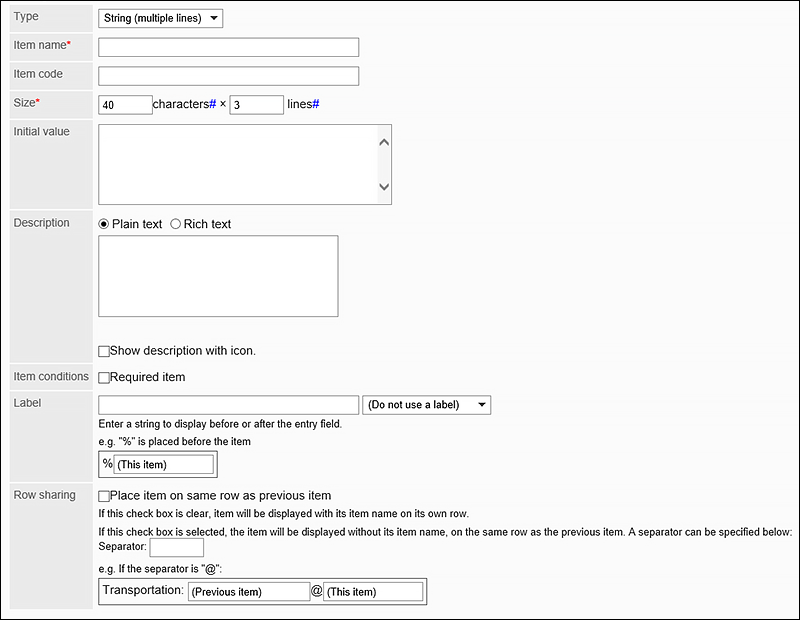Click the lines count input field
Image resolution: width=800 pixels, height=620 pixels.
click(256, 105)
